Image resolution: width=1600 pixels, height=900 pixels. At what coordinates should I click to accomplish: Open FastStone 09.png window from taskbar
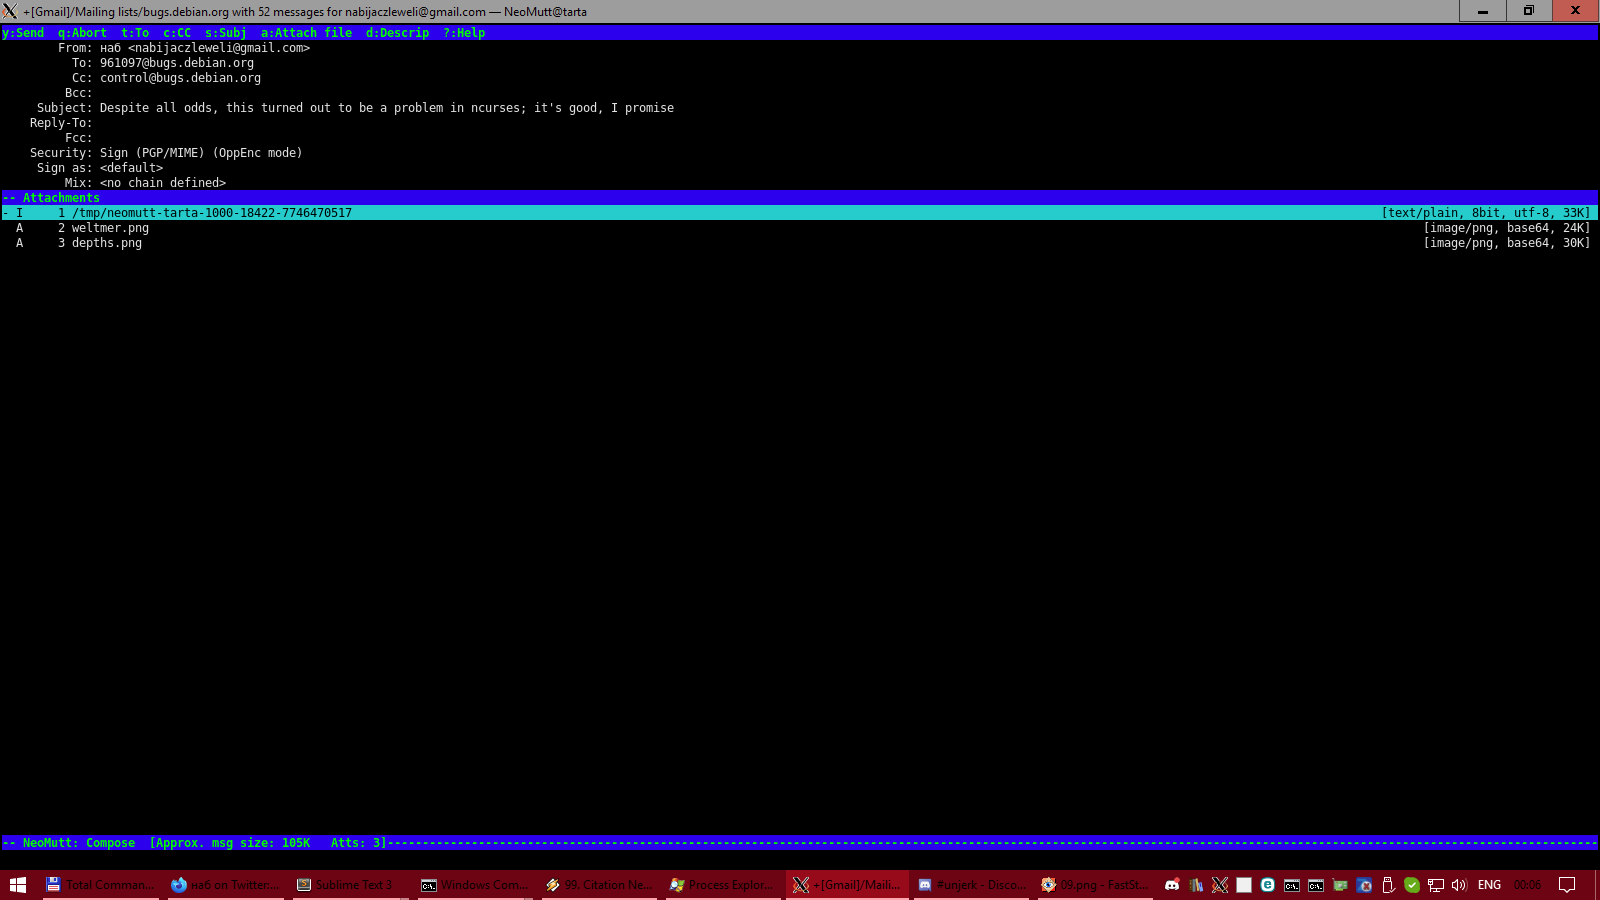click(1095, 885)
